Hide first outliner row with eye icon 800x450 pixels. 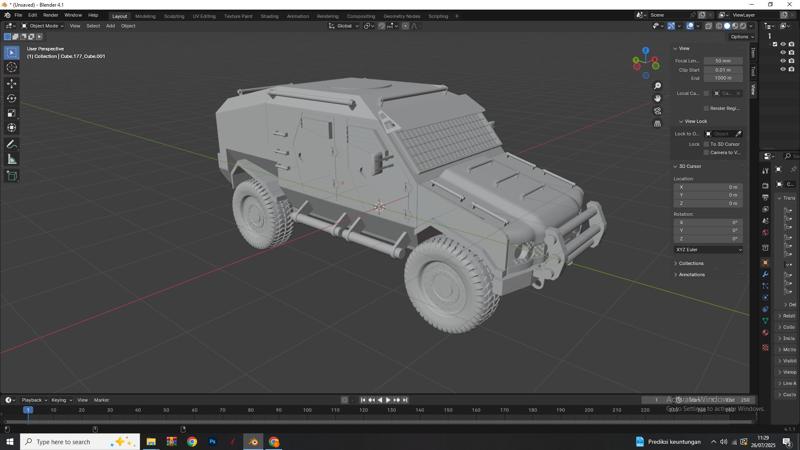click(783, 44)
